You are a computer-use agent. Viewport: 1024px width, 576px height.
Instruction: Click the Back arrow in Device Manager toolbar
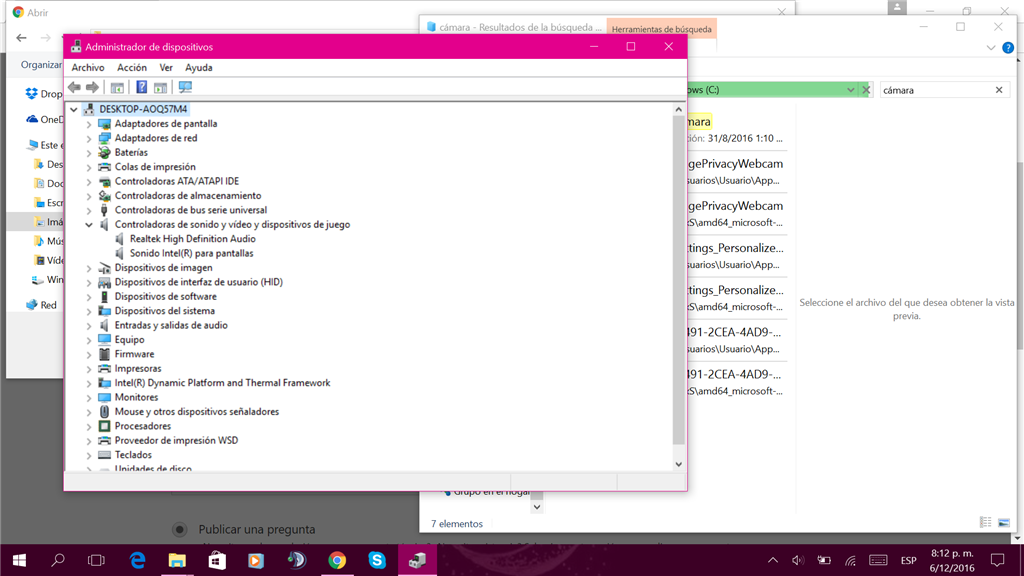74,87
